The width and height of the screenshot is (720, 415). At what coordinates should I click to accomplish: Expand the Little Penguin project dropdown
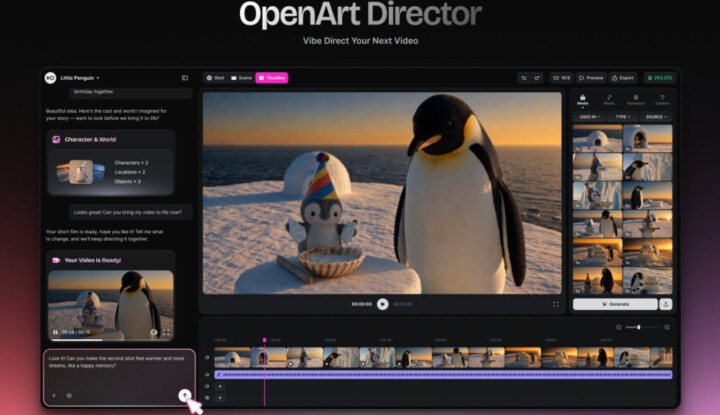(x=80, y=78)
